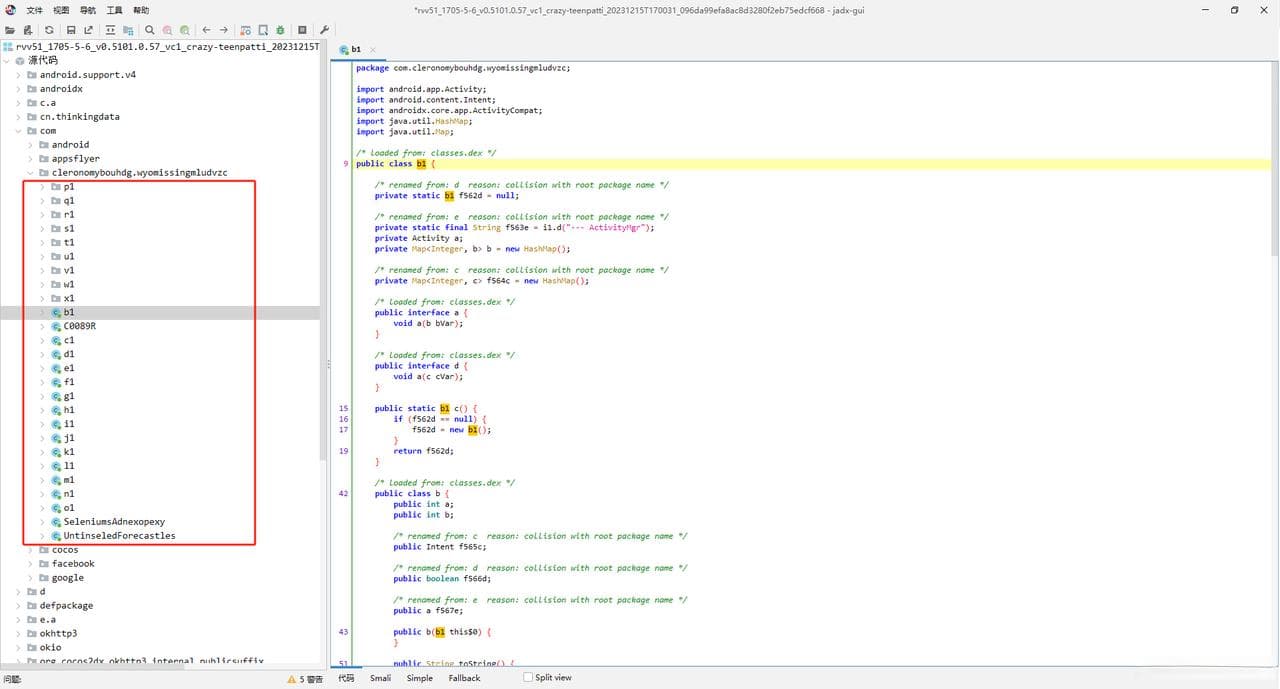Switch to the Smali view tab

click(x=381, y=678)
